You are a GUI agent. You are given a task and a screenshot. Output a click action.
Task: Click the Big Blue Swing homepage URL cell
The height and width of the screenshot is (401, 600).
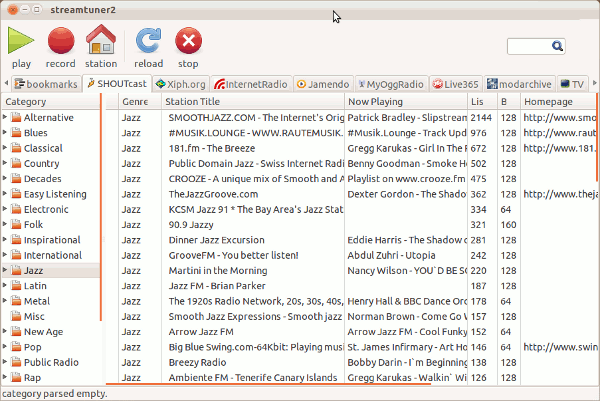(x=560, y=347)
